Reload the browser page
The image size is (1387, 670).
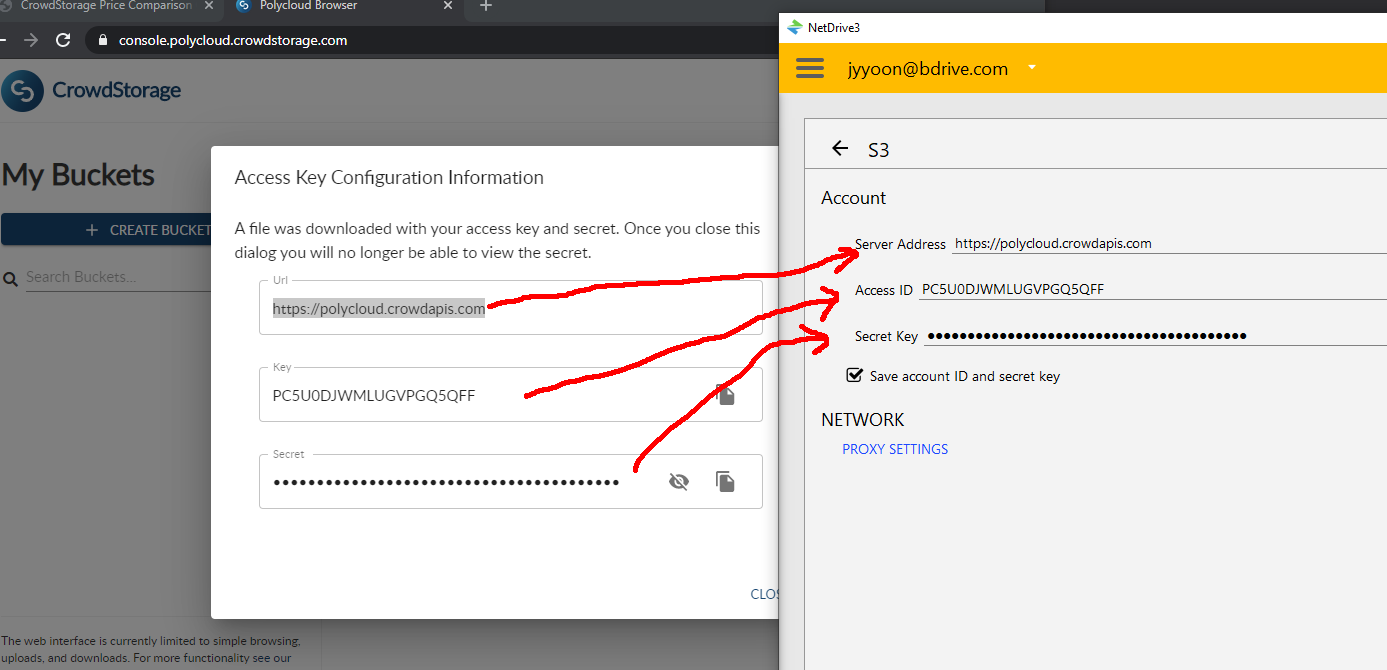click(63, 40)
